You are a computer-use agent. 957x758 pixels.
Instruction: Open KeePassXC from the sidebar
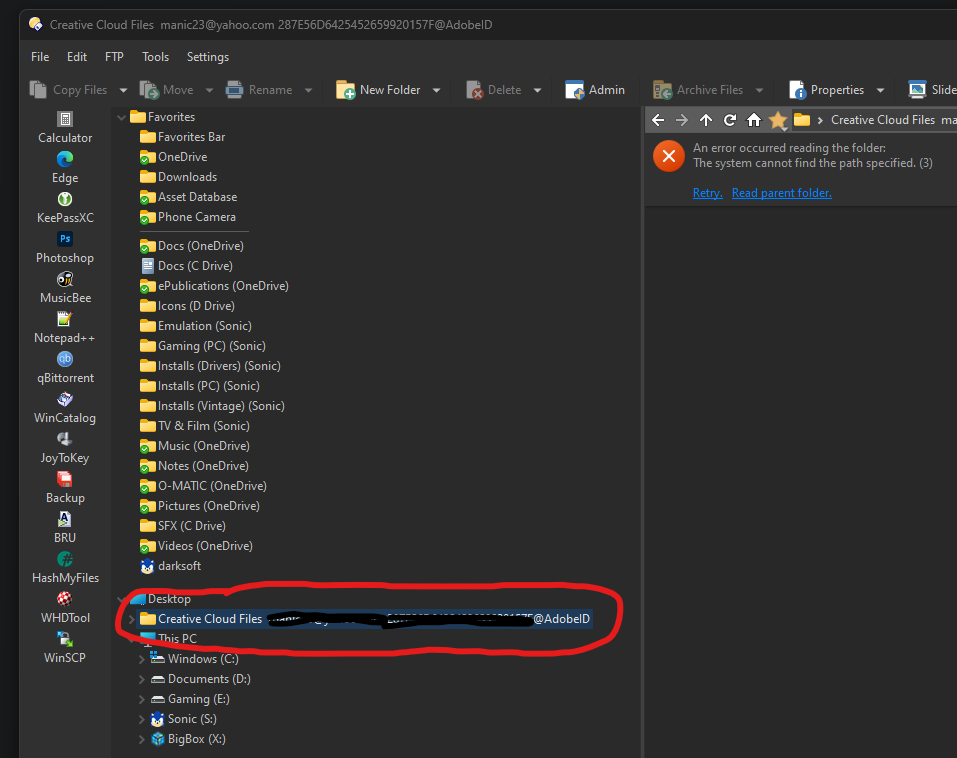click(65, 207)
